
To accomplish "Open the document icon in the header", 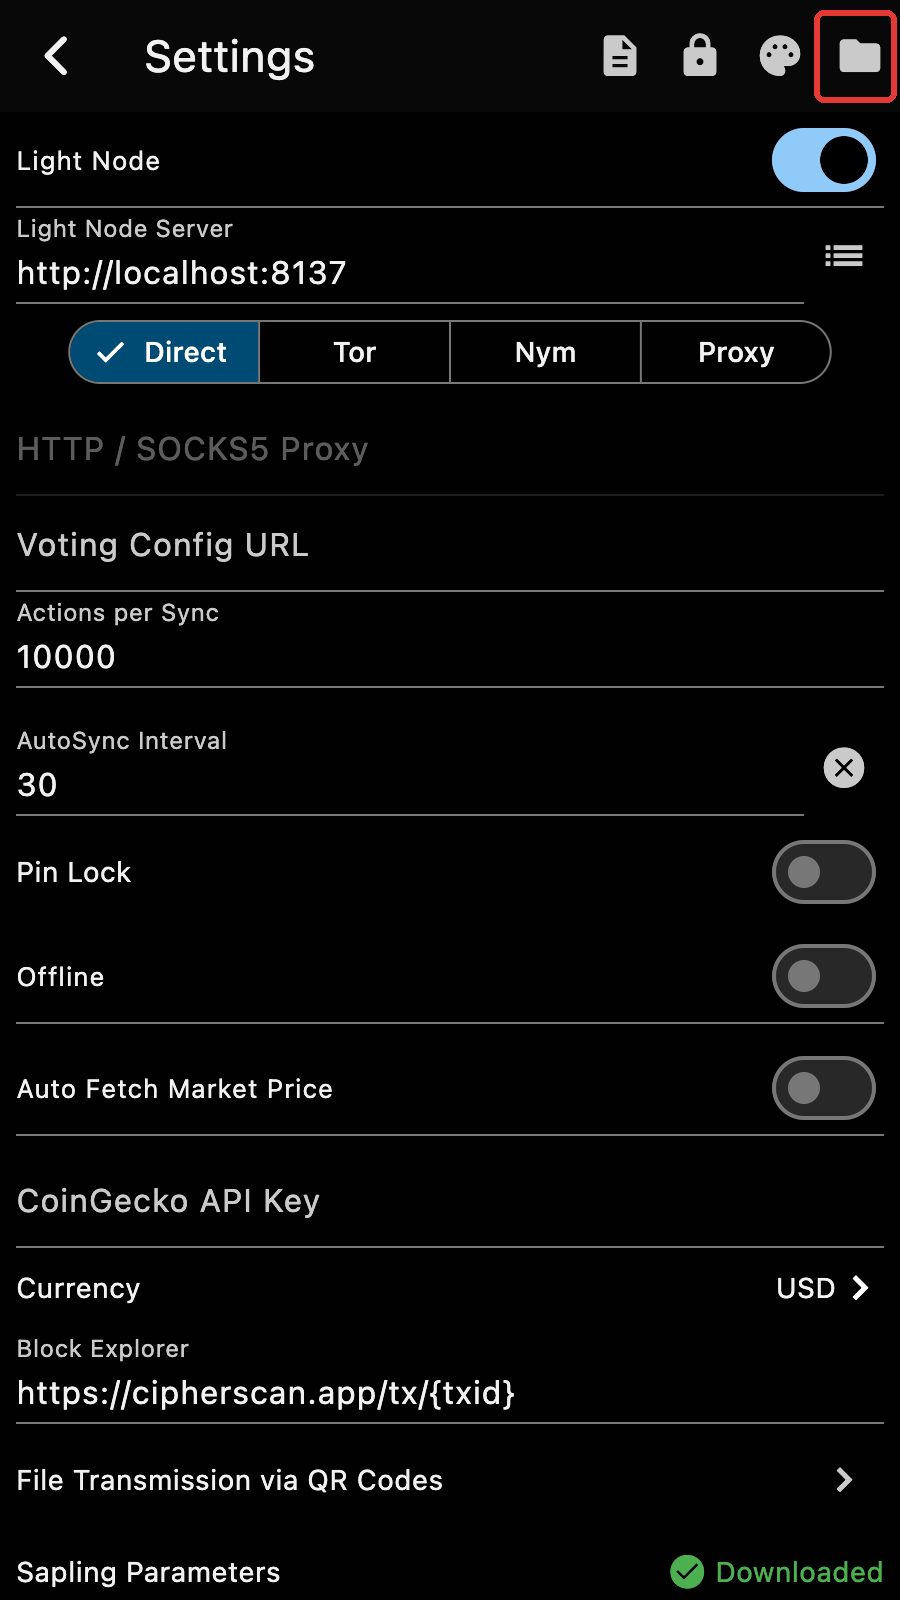I will (620, 56).
